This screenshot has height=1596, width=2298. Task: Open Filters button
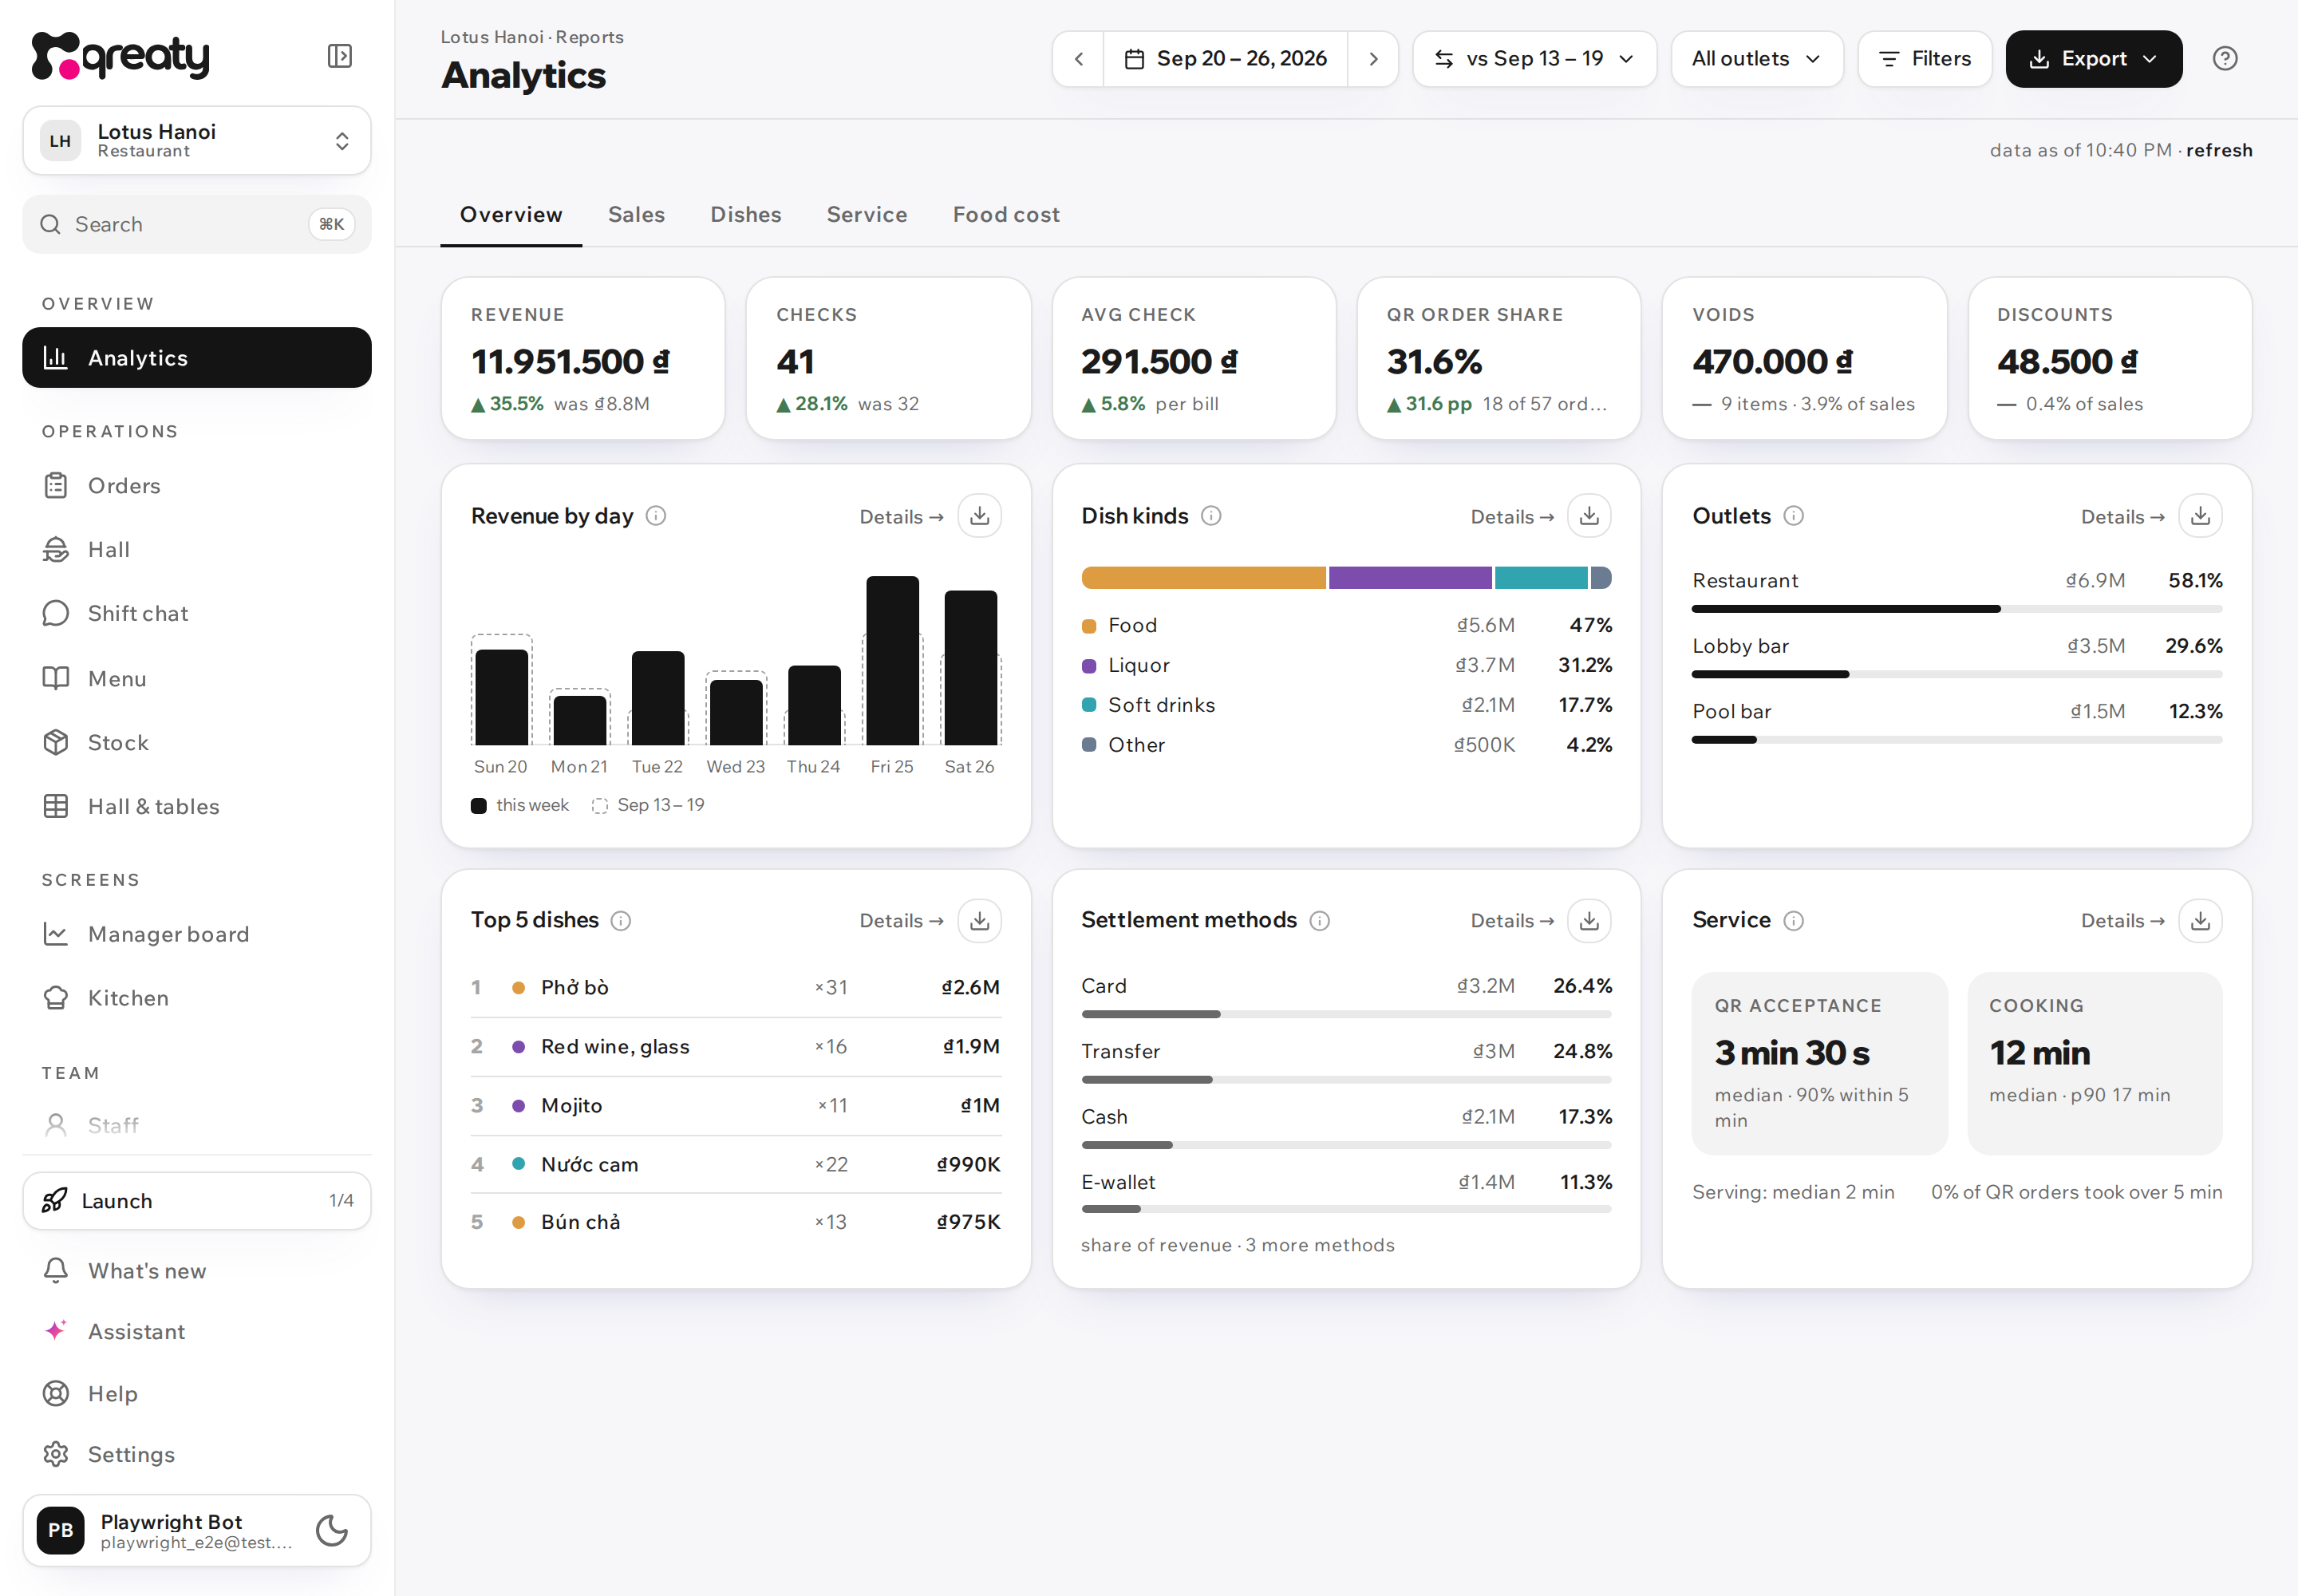pyautogui.click(x=1925, y=59)
